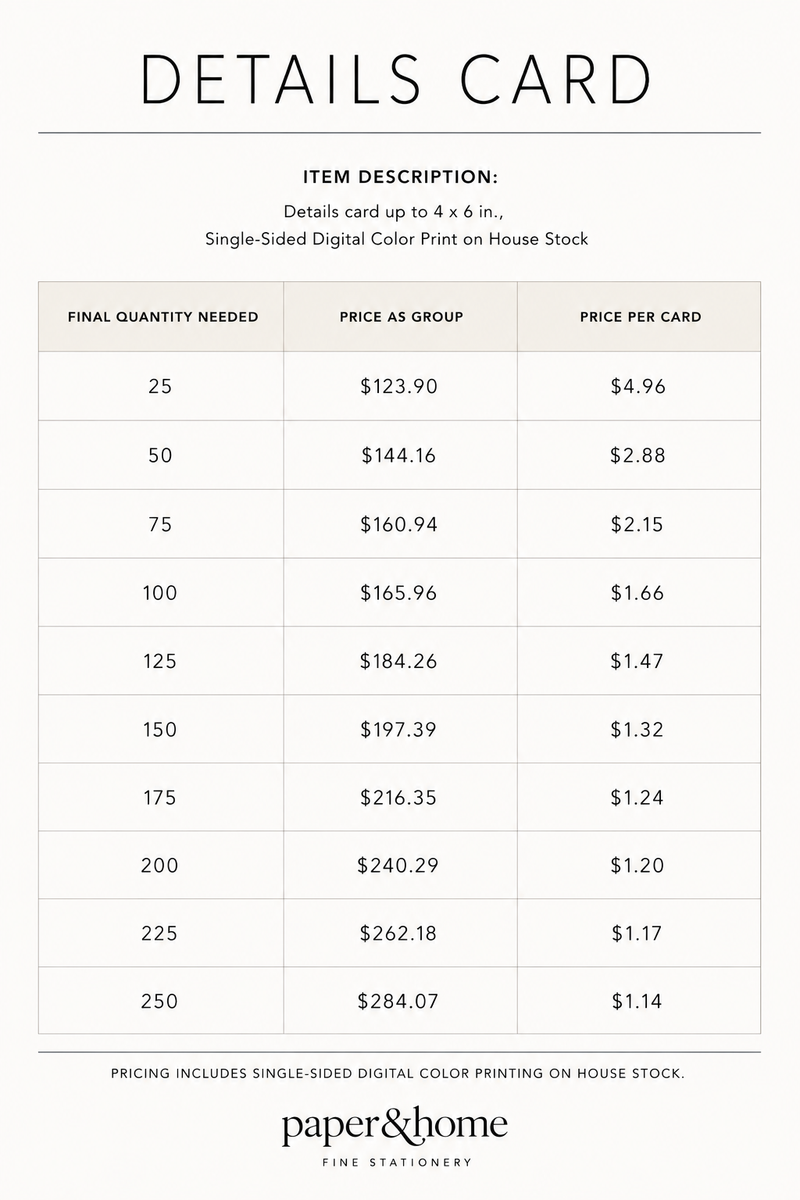Image resolution: width=800 pixels, height=1200 pixels.
Task: Select the quantity 225 cell
Action: (x=160, y=933)
